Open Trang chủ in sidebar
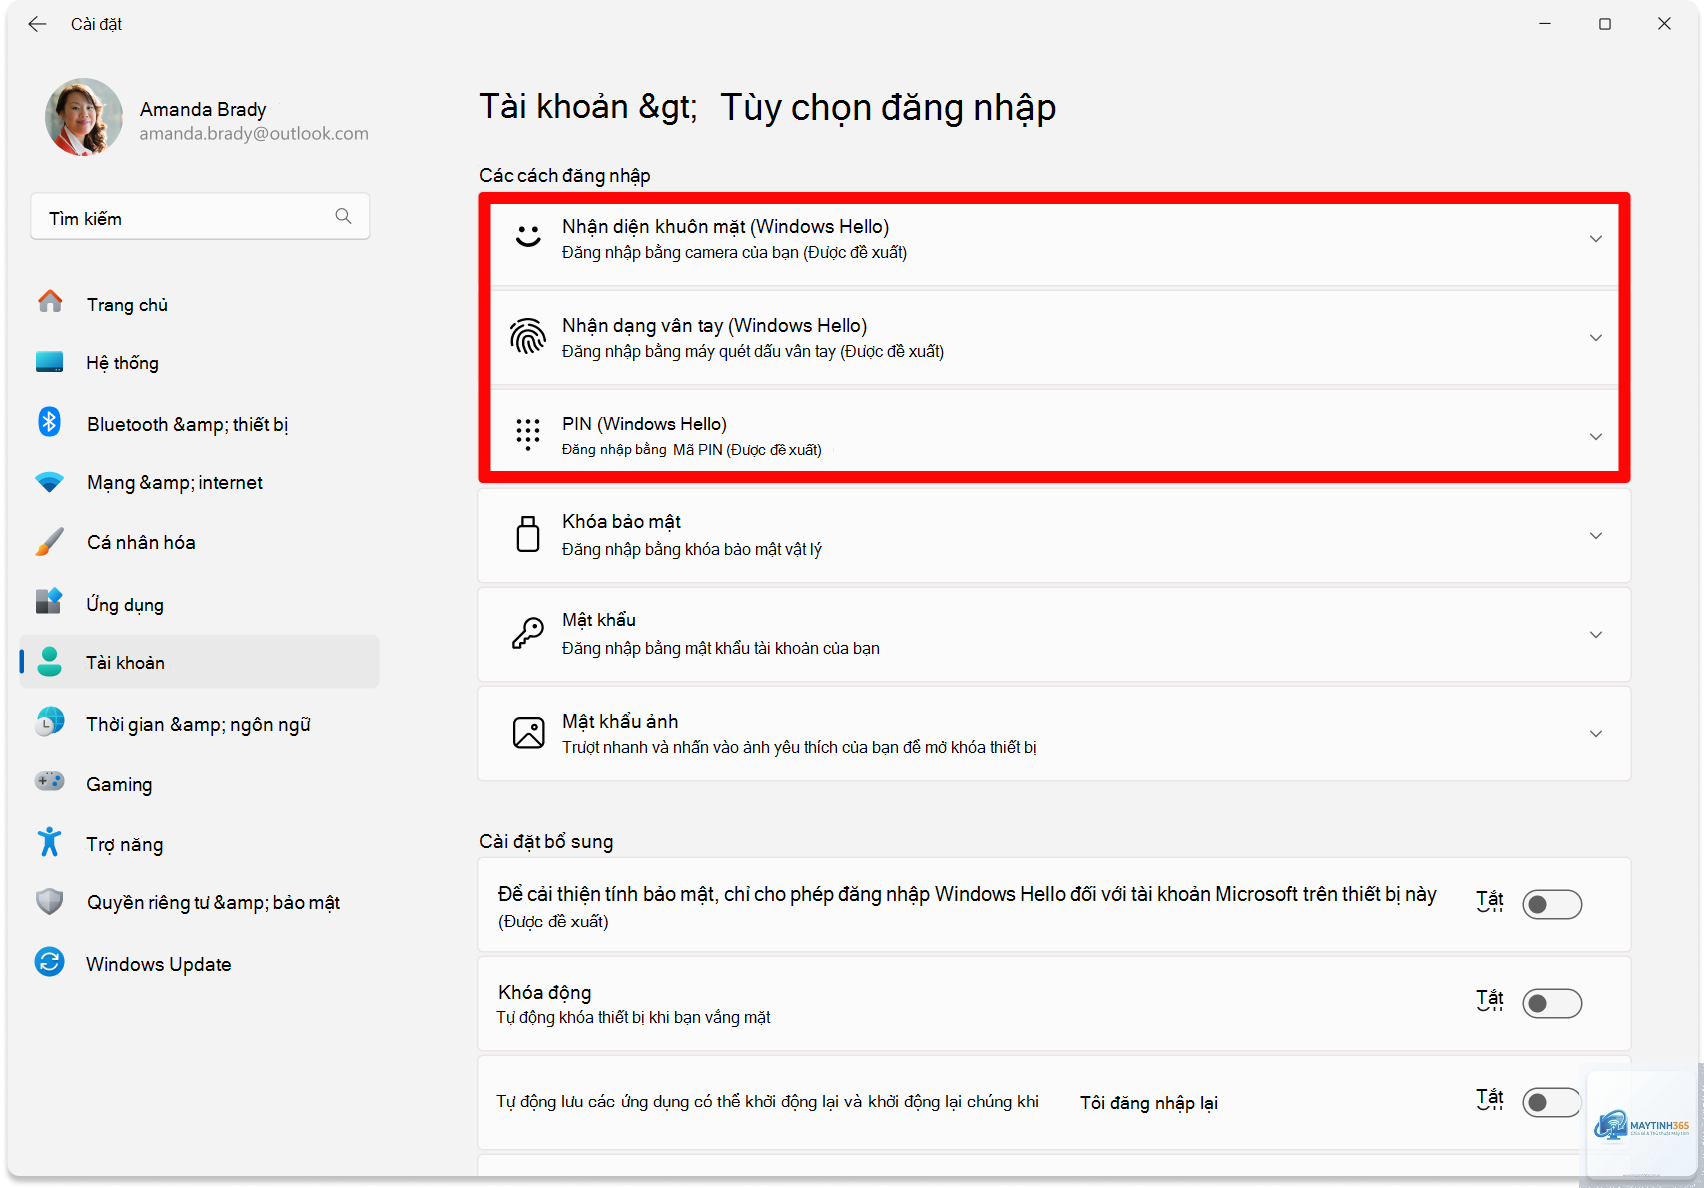The image size is (1704, 1188). [x=200, y=304]
